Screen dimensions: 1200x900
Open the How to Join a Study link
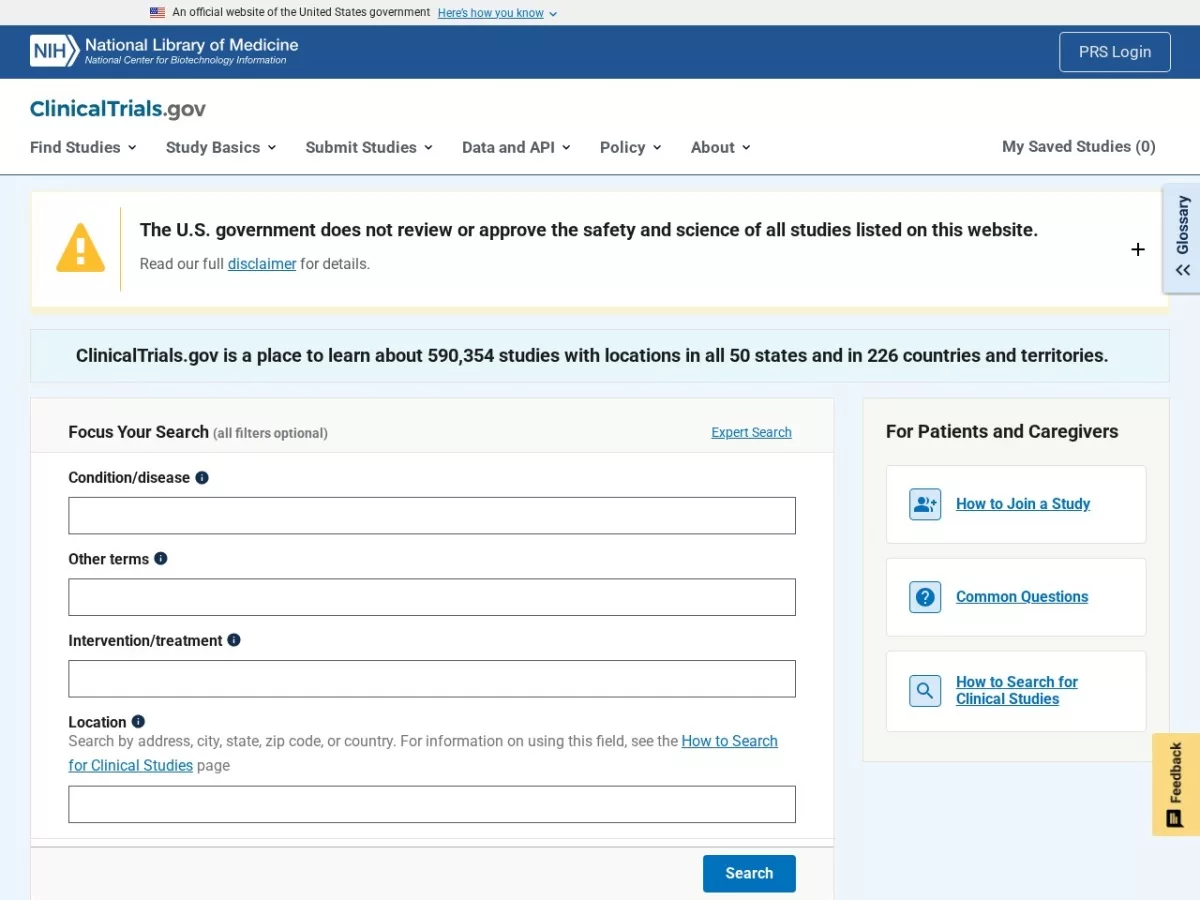point(1023,504)
